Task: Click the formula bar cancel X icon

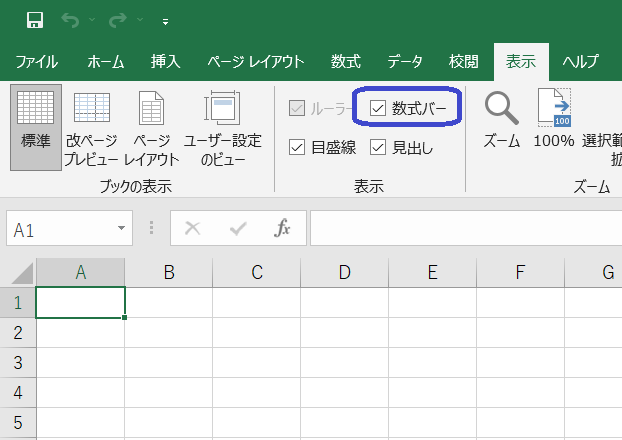Action: (193, 228)
